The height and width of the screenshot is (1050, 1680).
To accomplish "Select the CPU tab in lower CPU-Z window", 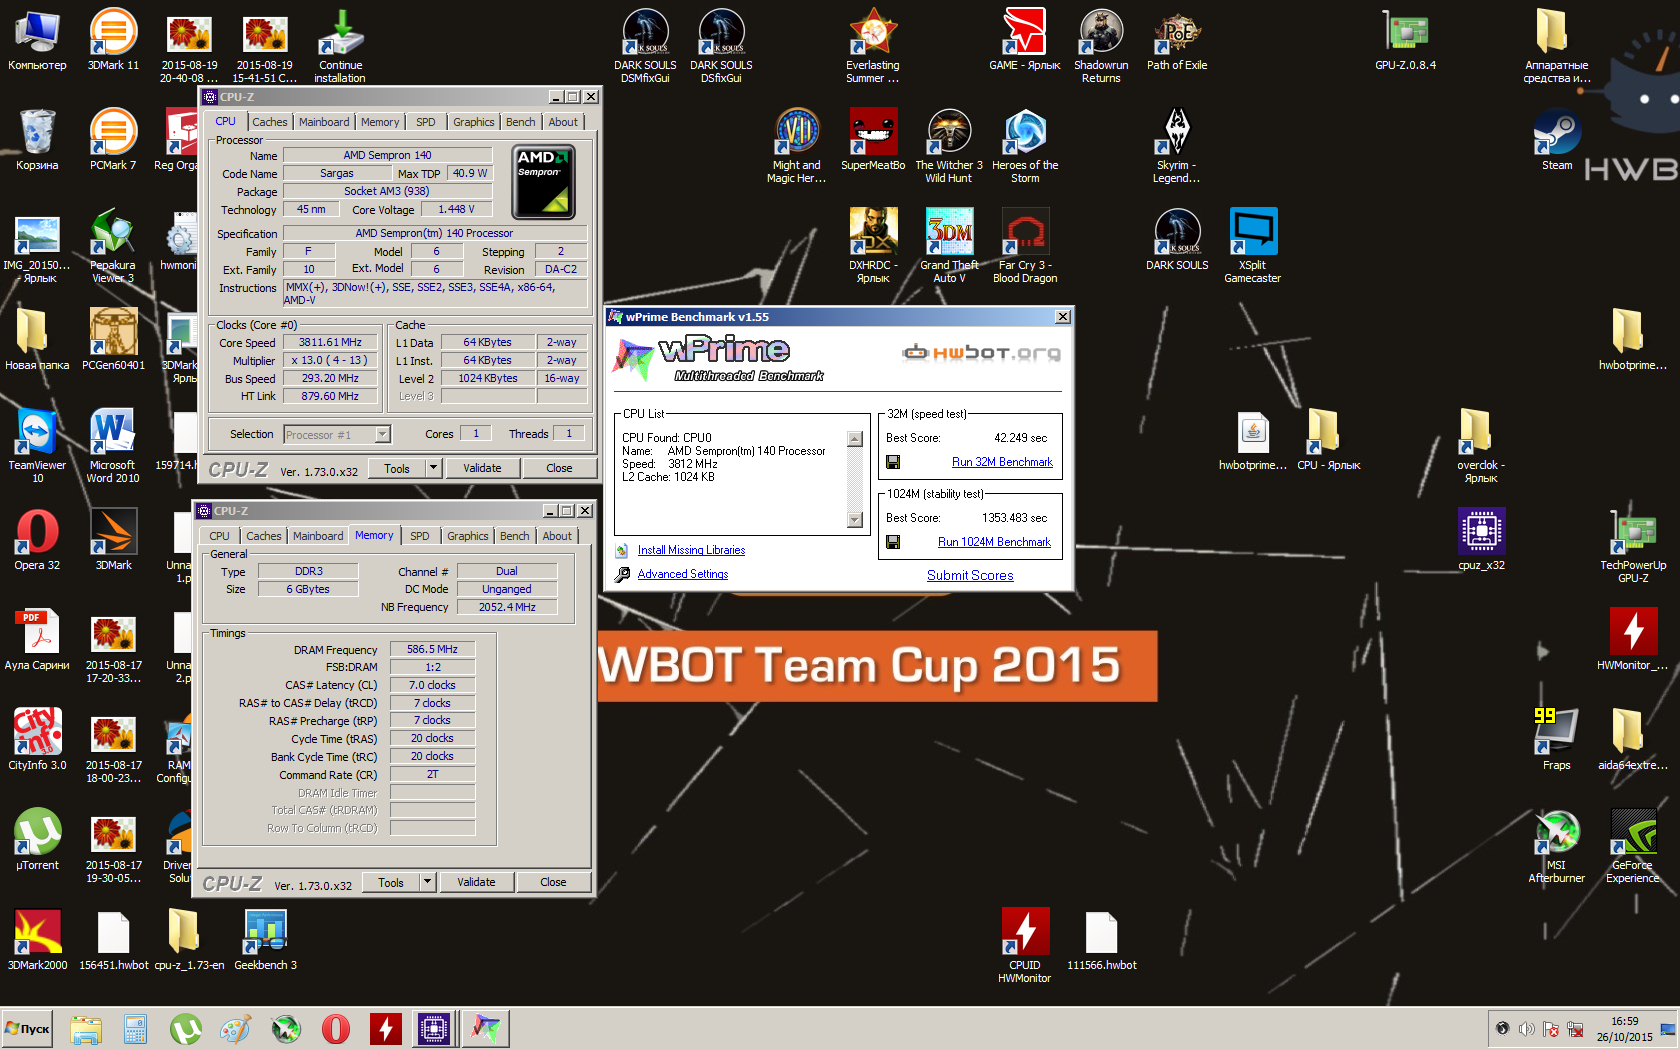I will tap(220, 536).
